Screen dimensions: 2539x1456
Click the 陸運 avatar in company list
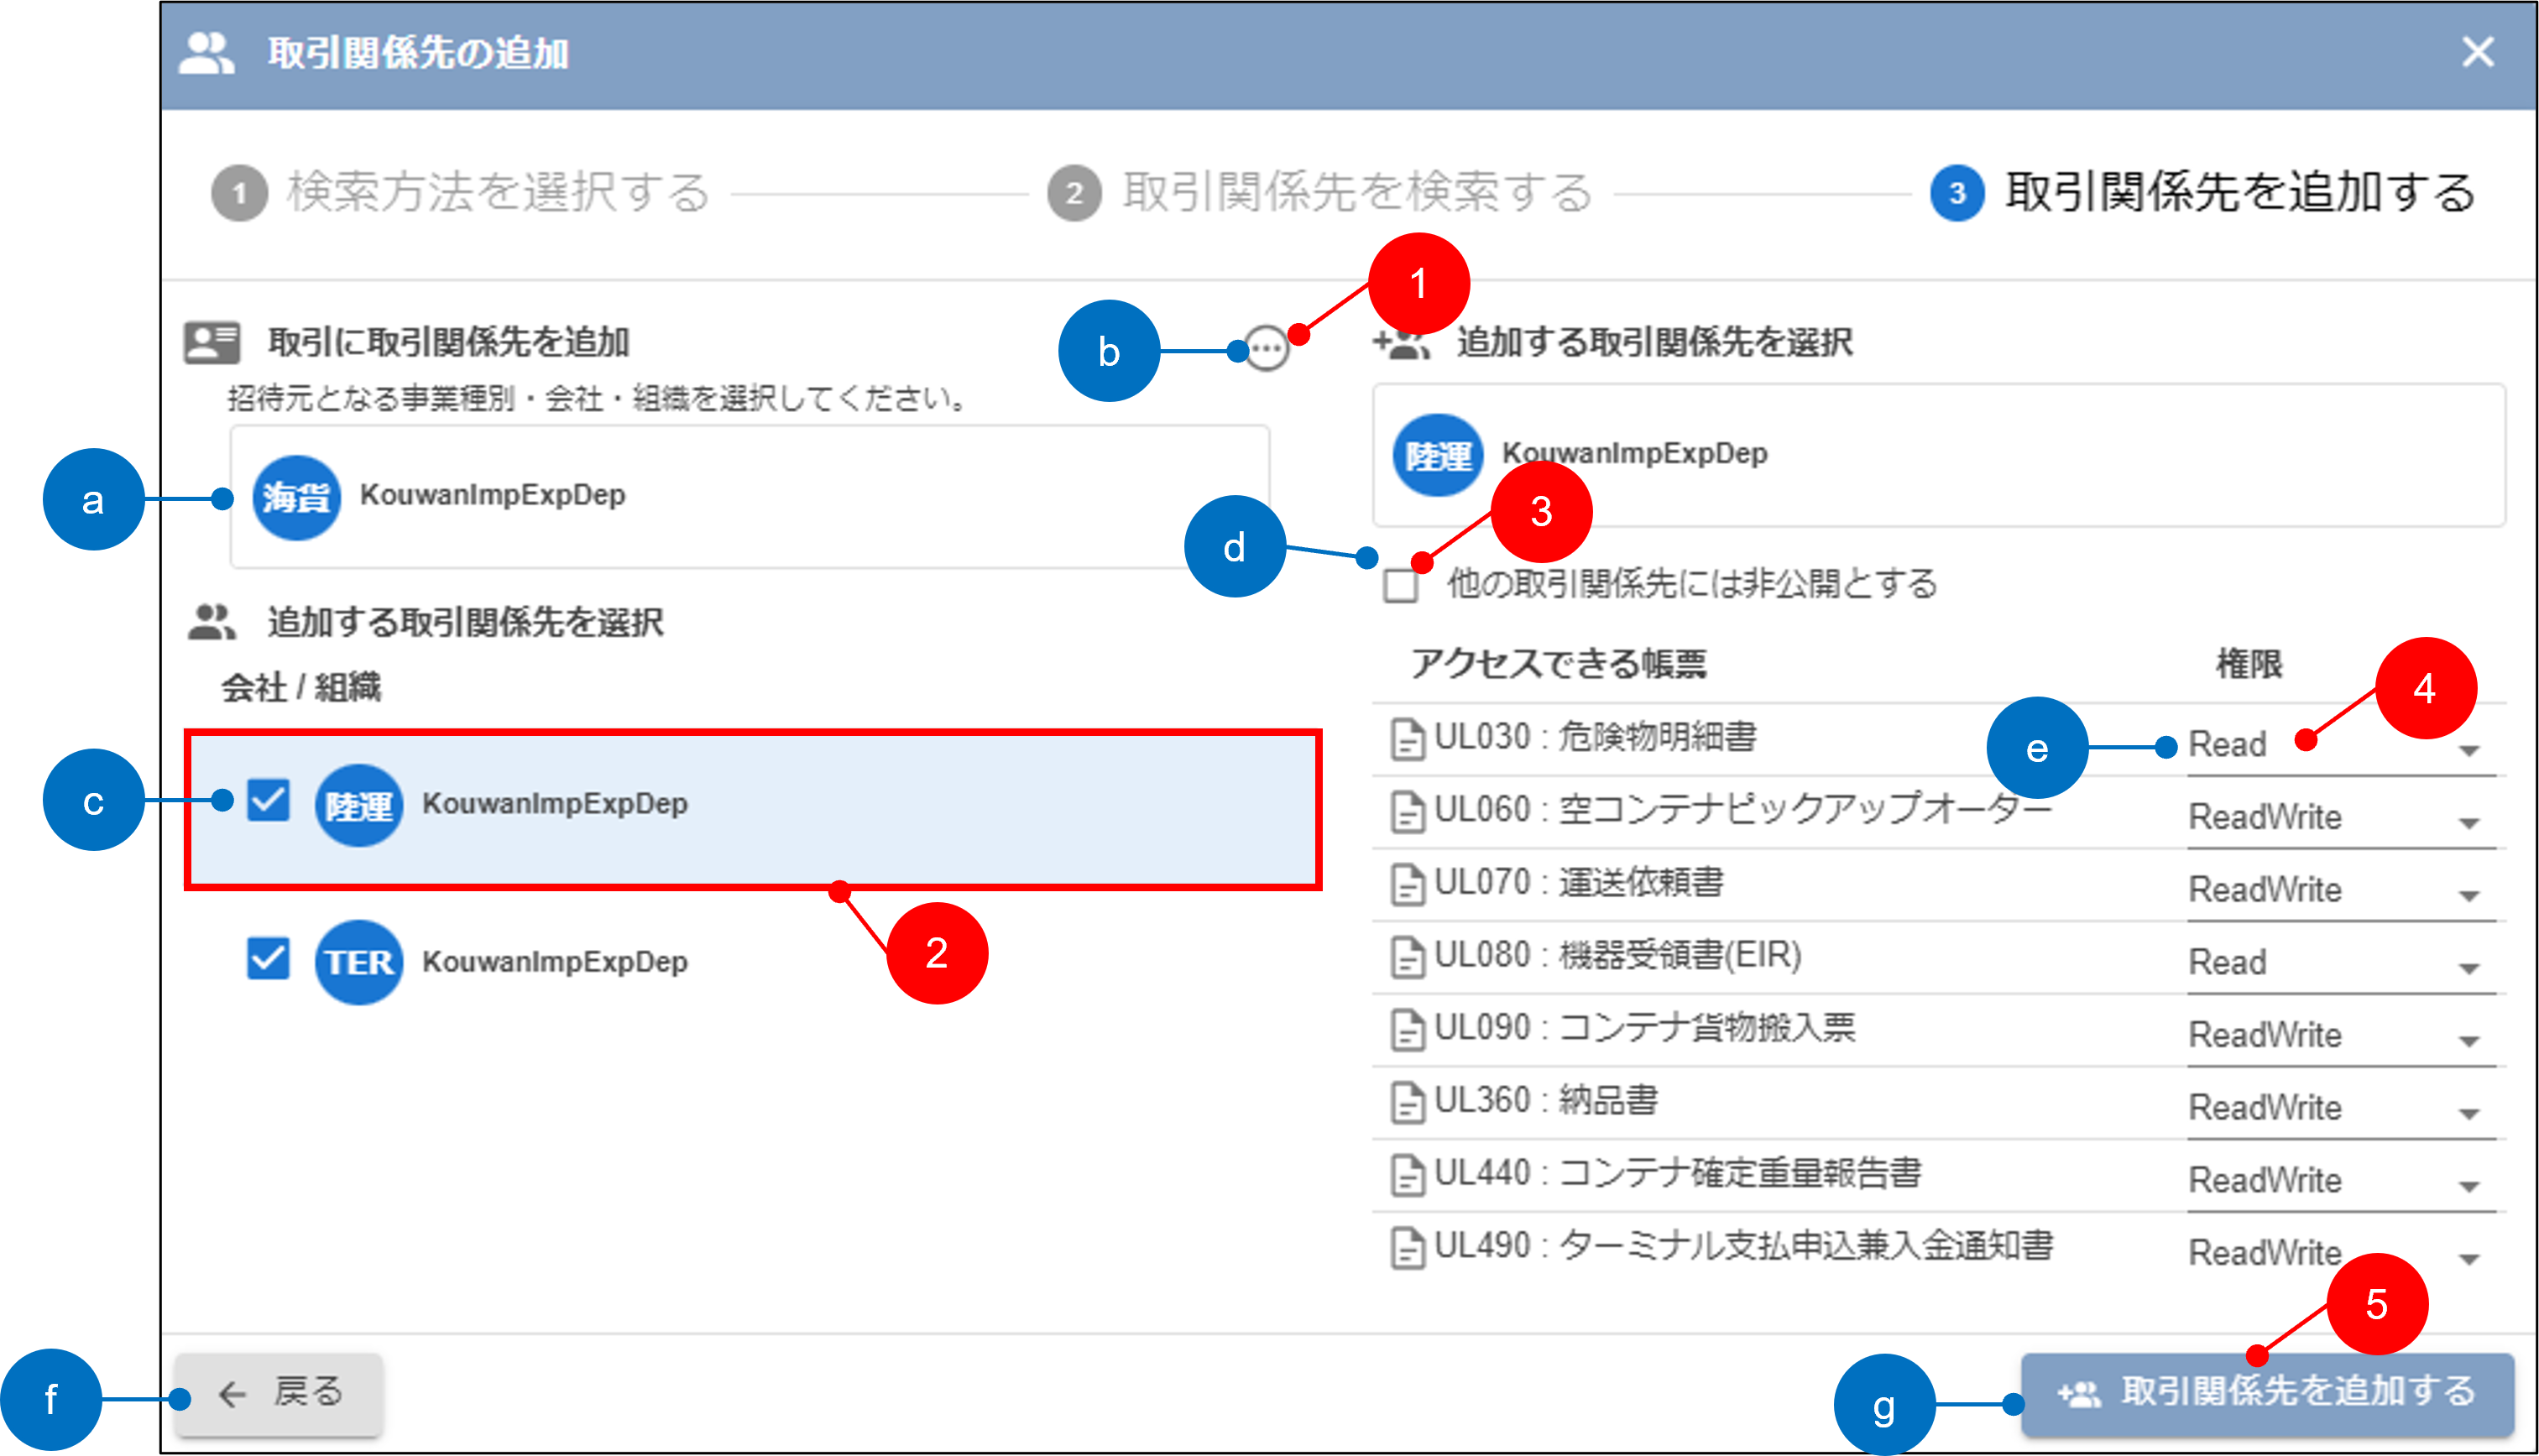click(x=358, y=806)
